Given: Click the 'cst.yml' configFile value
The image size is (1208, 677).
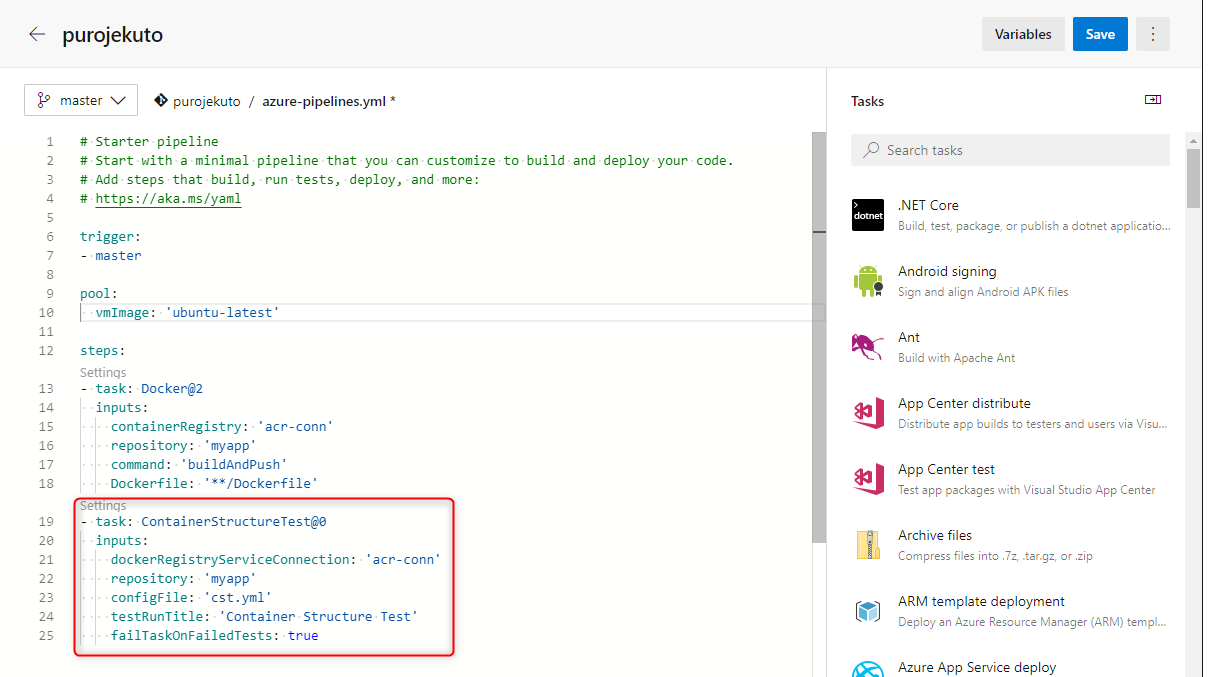Looking at the screenshot, I should [237, 597].
